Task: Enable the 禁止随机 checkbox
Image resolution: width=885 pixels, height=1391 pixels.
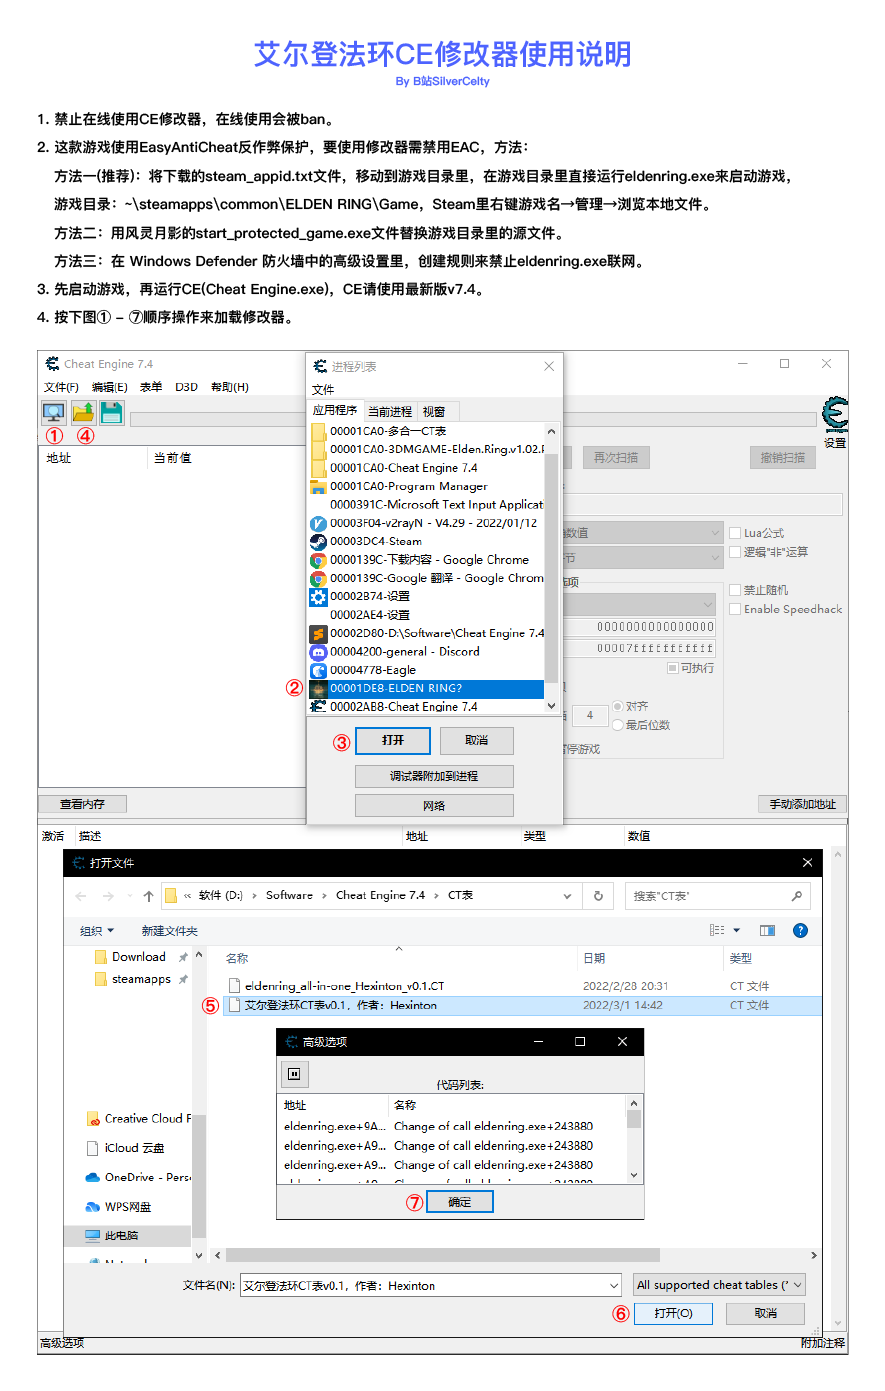Action: (x=735, y=590)
